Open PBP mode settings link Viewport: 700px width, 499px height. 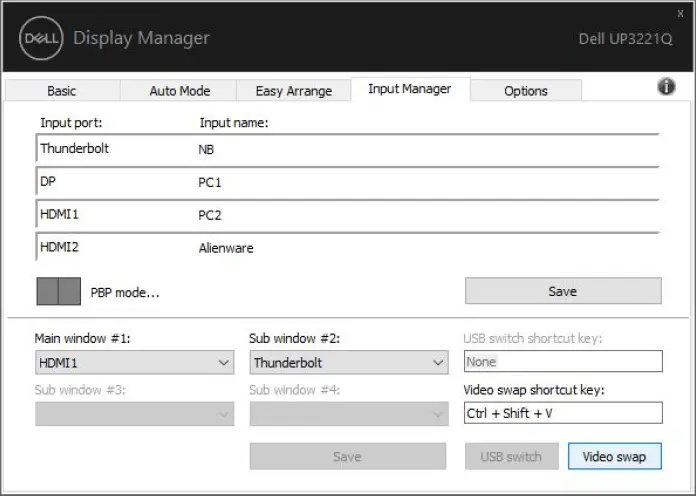coord(125,293)
